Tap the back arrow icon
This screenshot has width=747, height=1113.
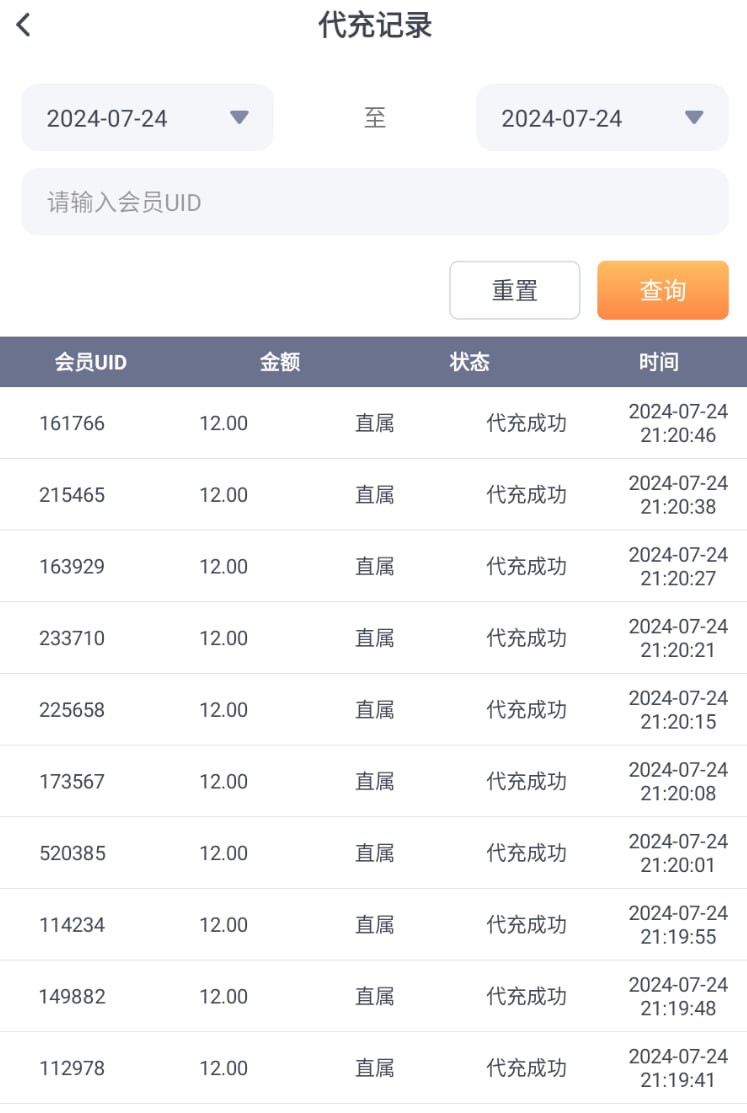[x=24, y=25]
